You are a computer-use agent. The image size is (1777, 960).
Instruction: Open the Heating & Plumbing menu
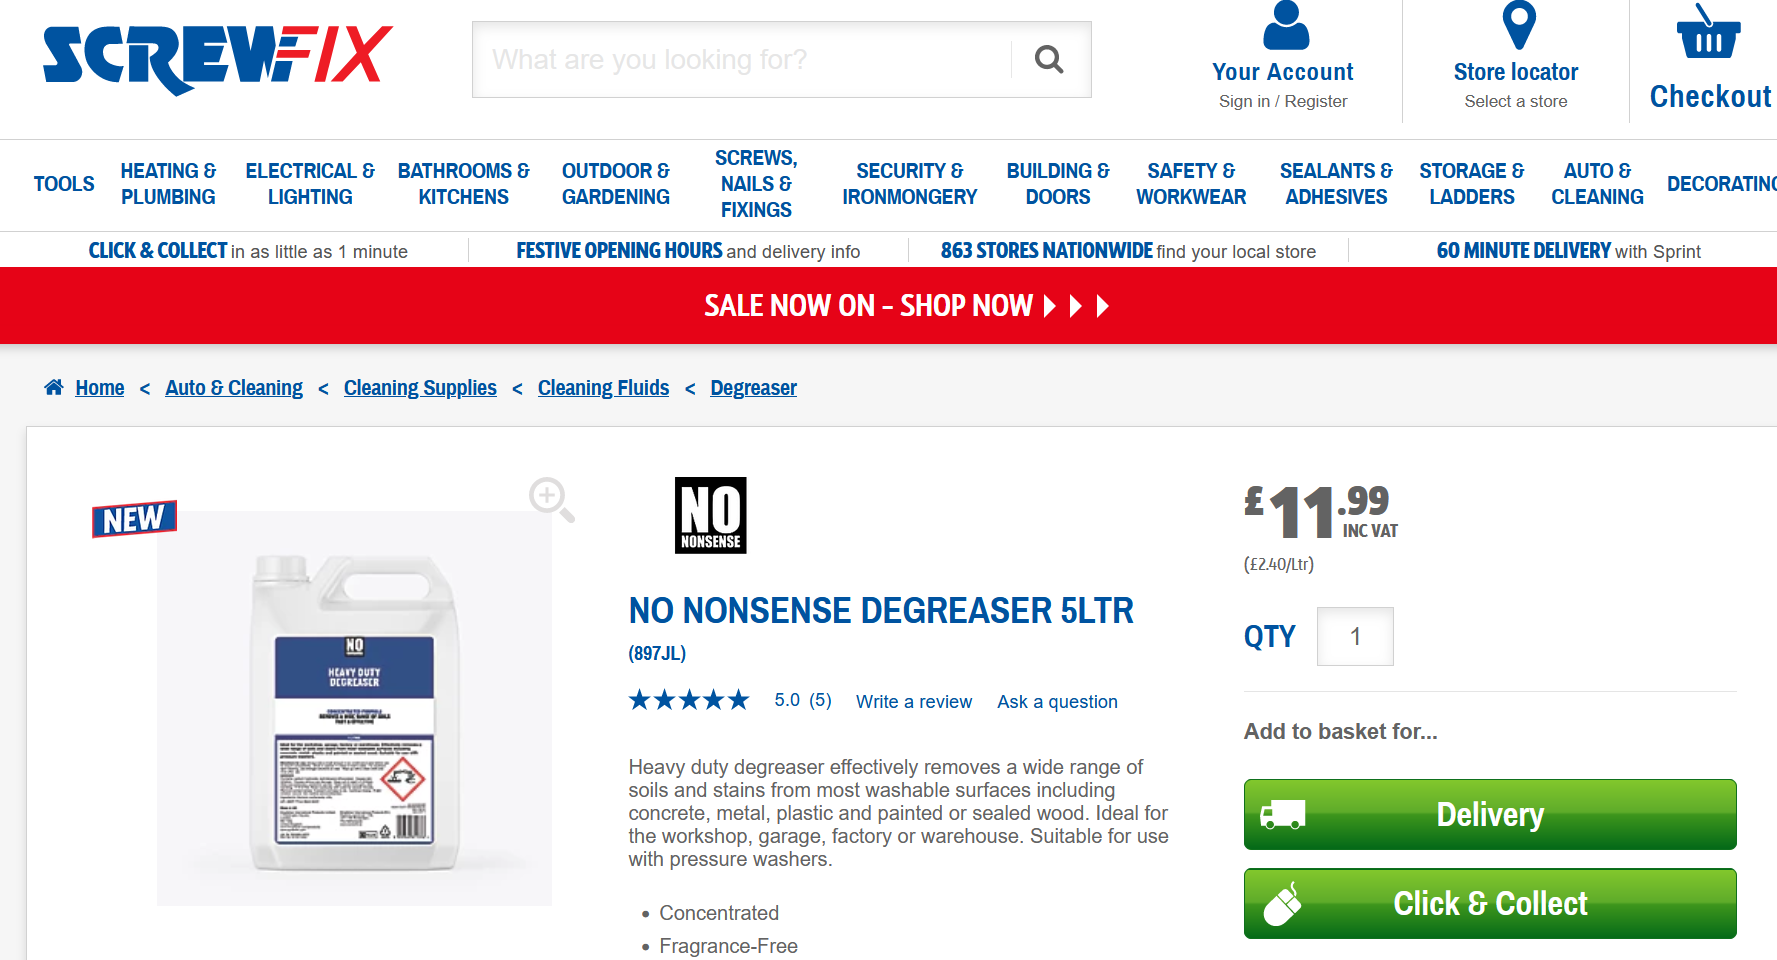click(x=168, y=184)
